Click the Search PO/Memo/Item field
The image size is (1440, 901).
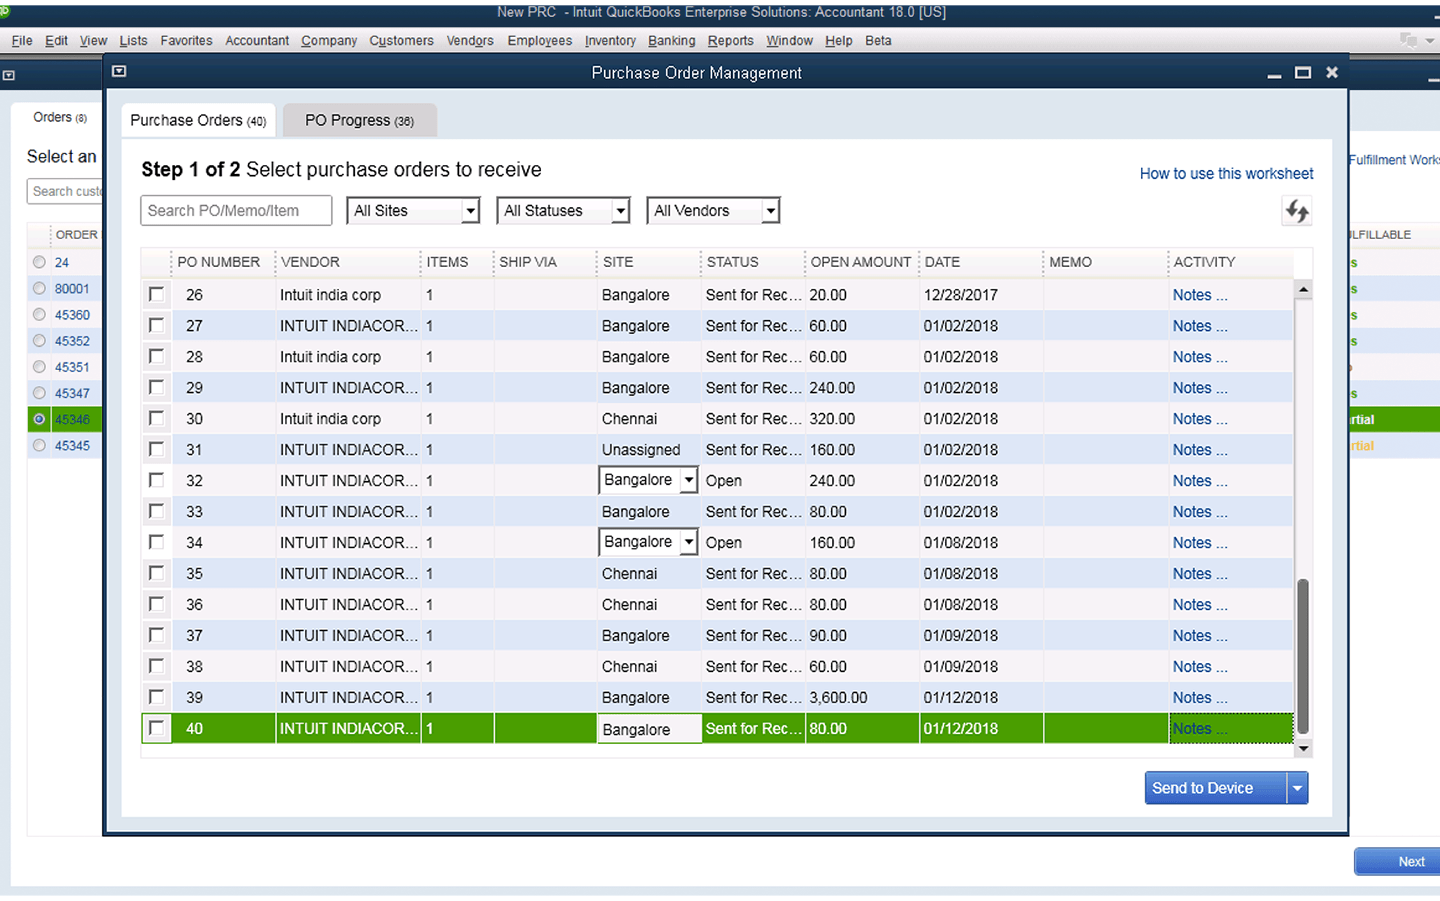[236, 211]
